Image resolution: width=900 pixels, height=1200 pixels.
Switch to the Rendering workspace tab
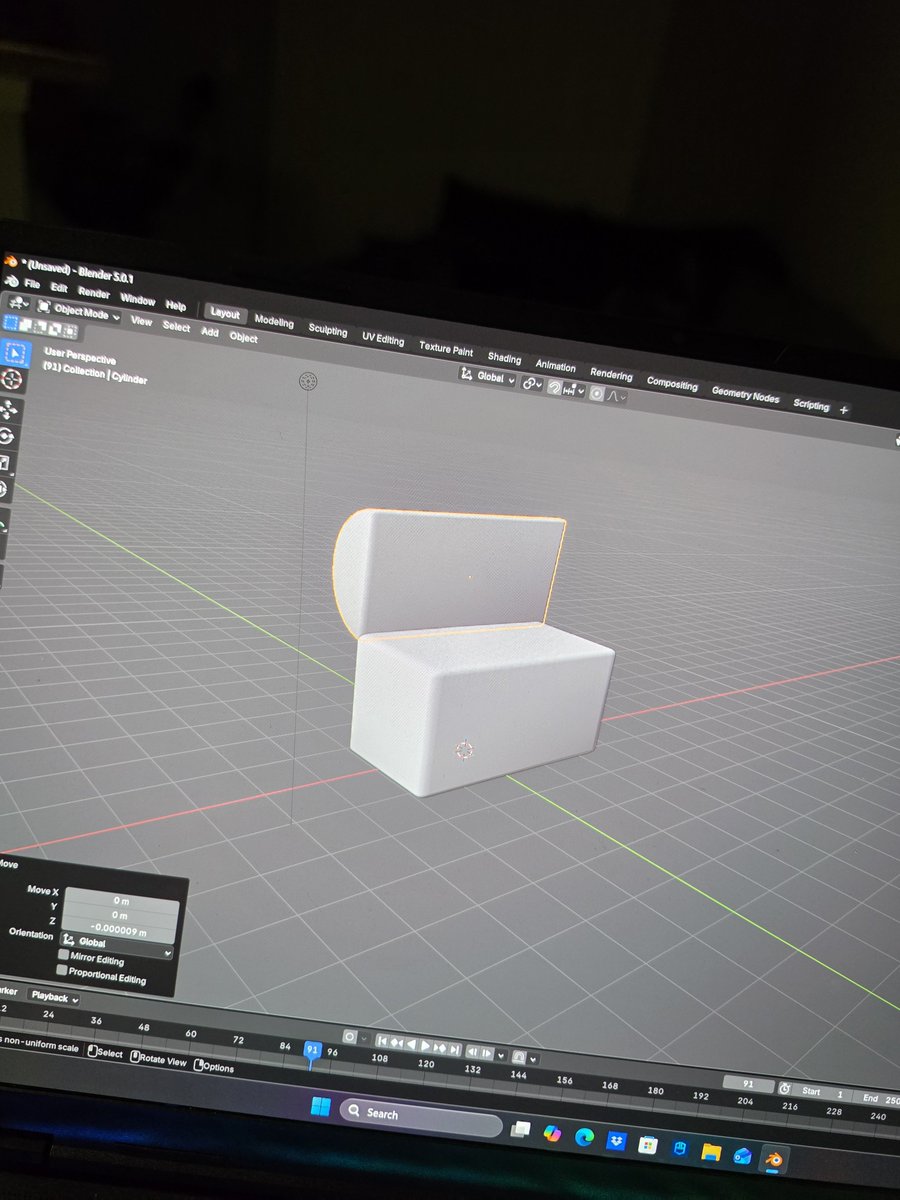coord(611,375)
